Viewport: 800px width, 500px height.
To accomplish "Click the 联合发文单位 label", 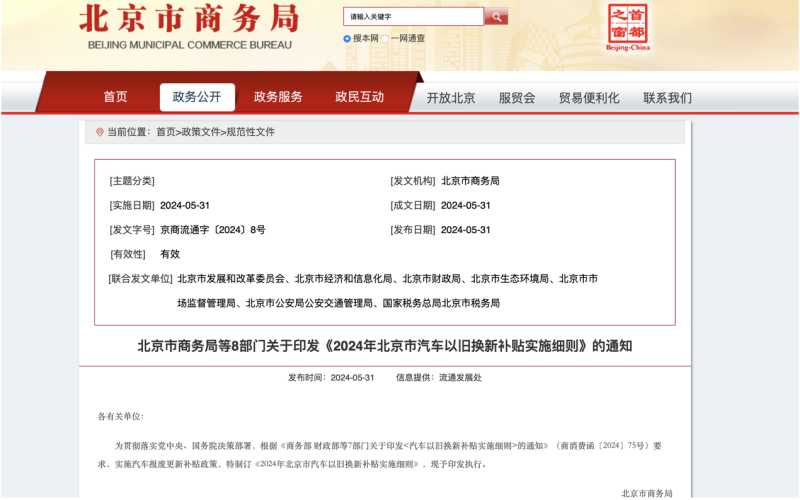I will click(x=140, y=279).
